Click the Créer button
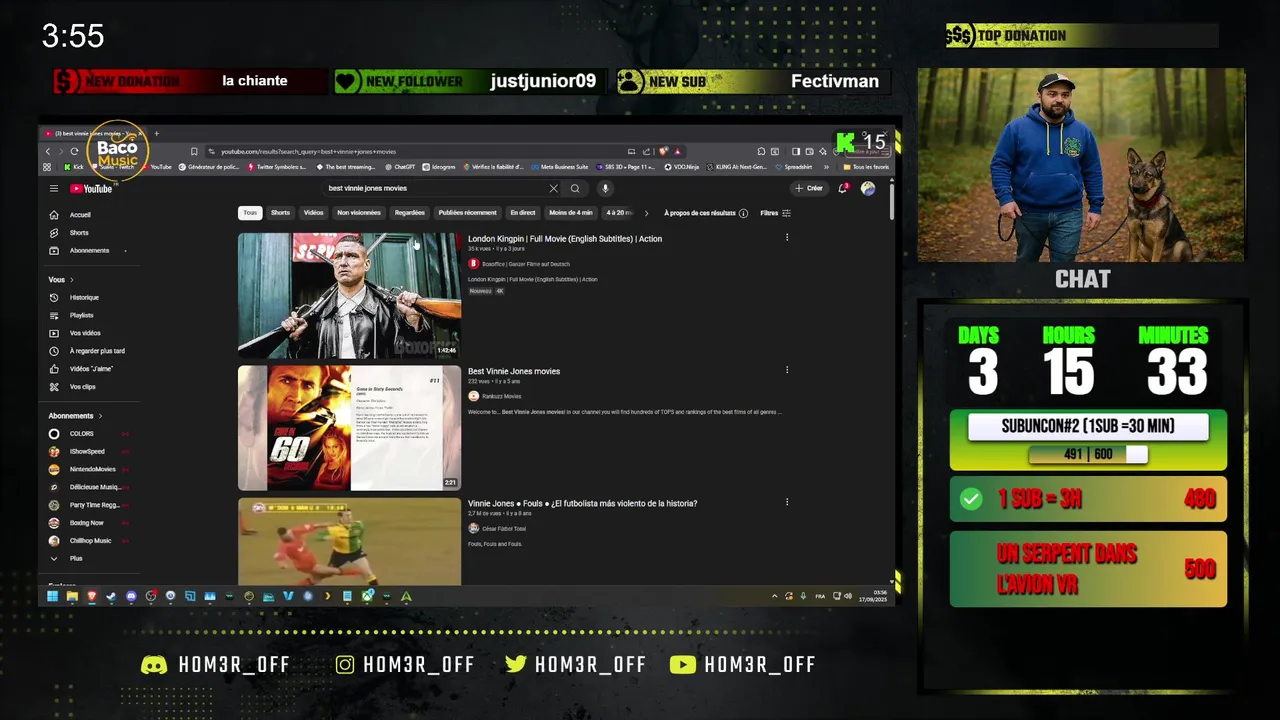This screenshot has width=1280, height=720. click(x=809, y=188)
